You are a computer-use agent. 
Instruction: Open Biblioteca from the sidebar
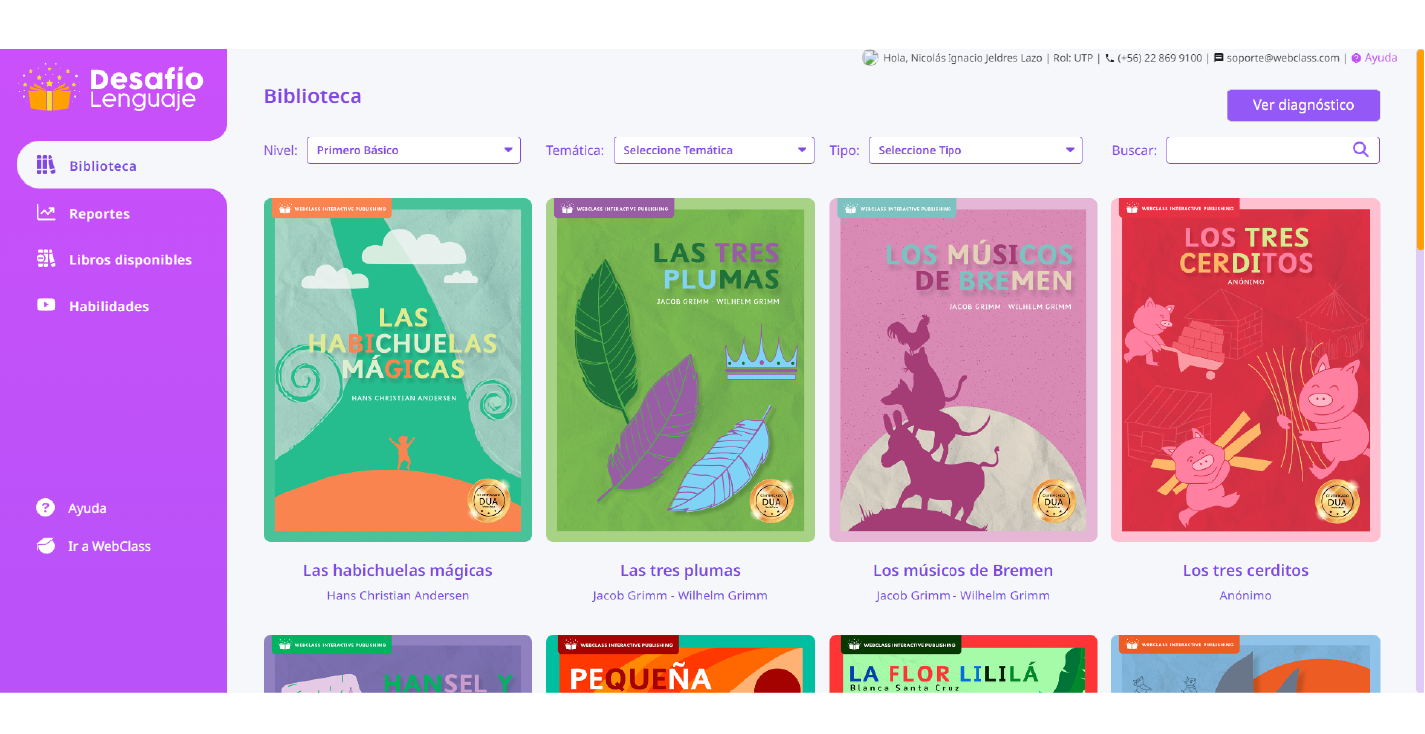click(x=122, y=166)
